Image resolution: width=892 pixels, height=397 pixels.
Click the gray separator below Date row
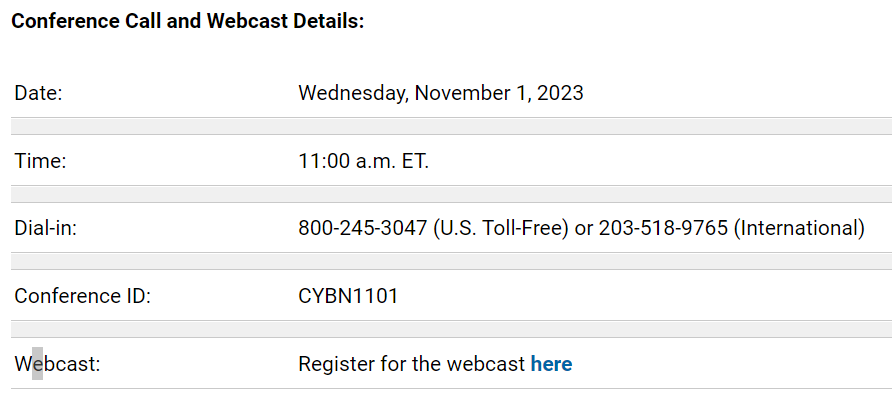(x=451, y=126)
